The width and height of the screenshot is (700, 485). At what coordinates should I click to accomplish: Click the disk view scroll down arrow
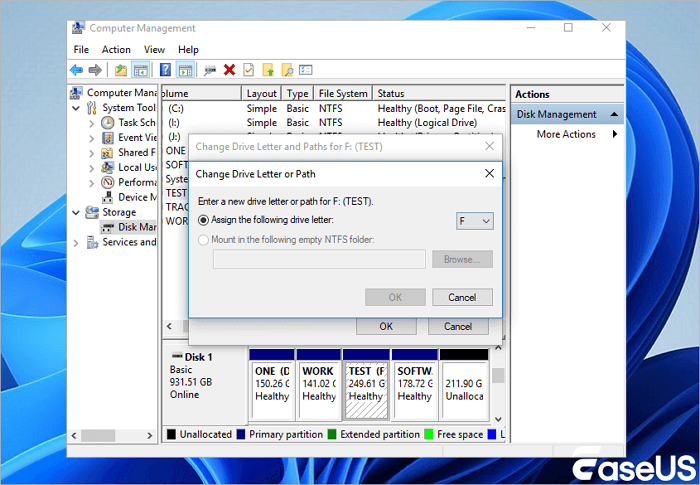click(x=498, y=419)
